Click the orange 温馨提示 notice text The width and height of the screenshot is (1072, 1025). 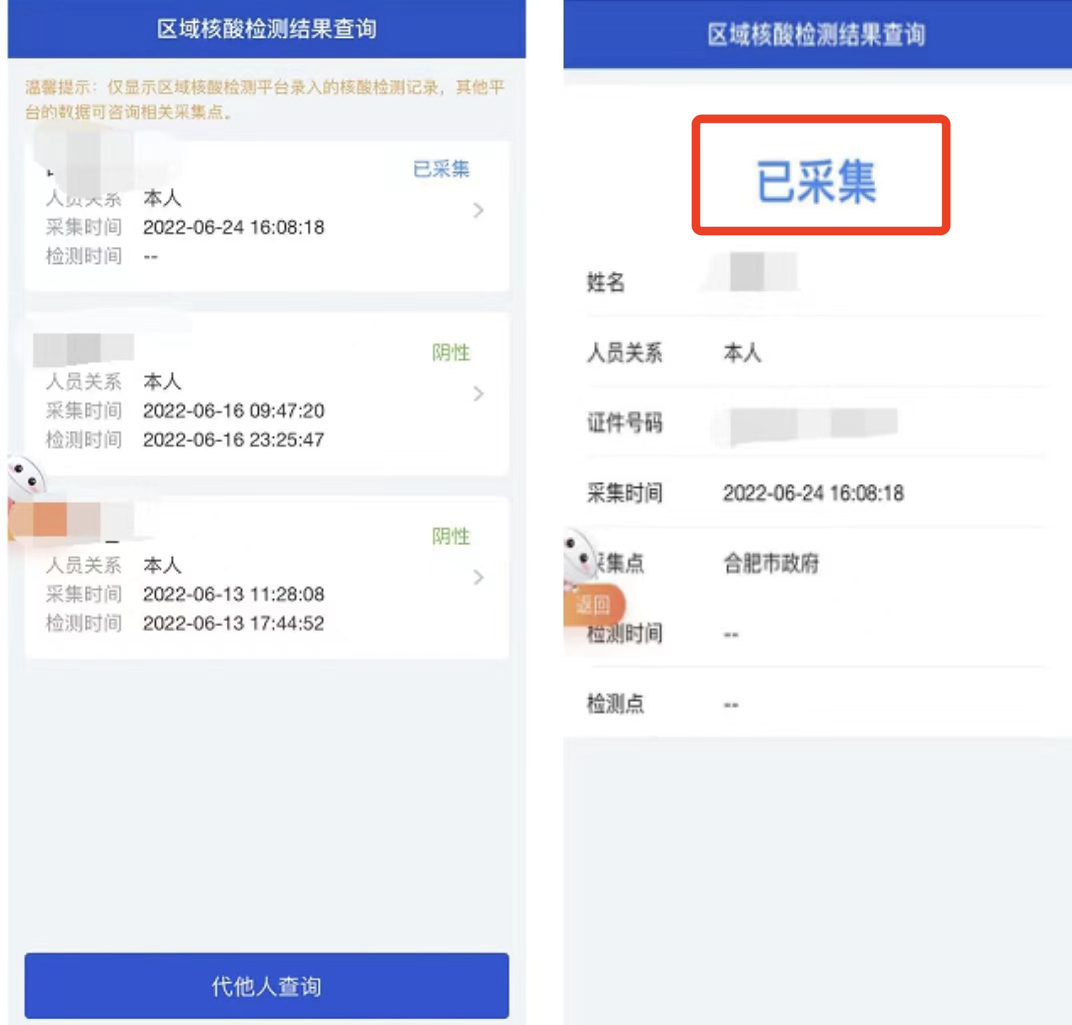(265, 99)
